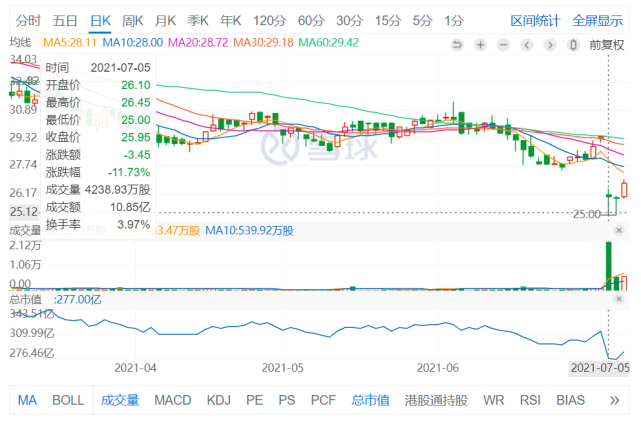Open 区间统计 range statistics
The height and width of the screenshot is (428, 641).
(x=535, y=20)
